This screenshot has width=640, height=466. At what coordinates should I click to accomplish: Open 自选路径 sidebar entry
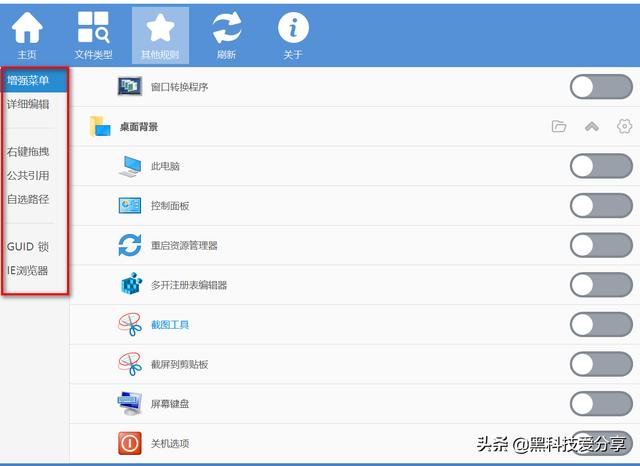pos(28,199)
